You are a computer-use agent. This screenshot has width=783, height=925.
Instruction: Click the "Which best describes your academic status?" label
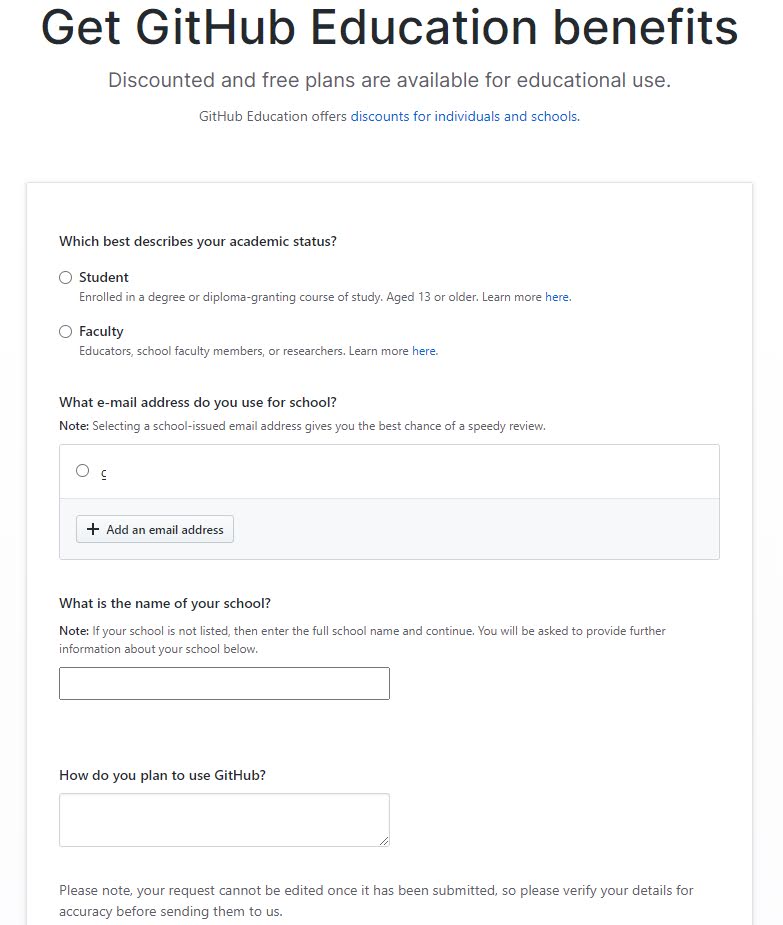point(198,241)
